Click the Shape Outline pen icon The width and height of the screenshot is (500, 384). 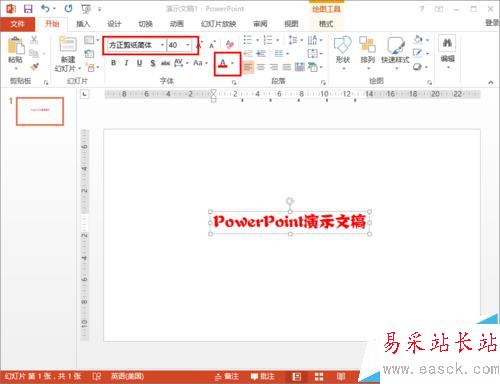(418, 53)
